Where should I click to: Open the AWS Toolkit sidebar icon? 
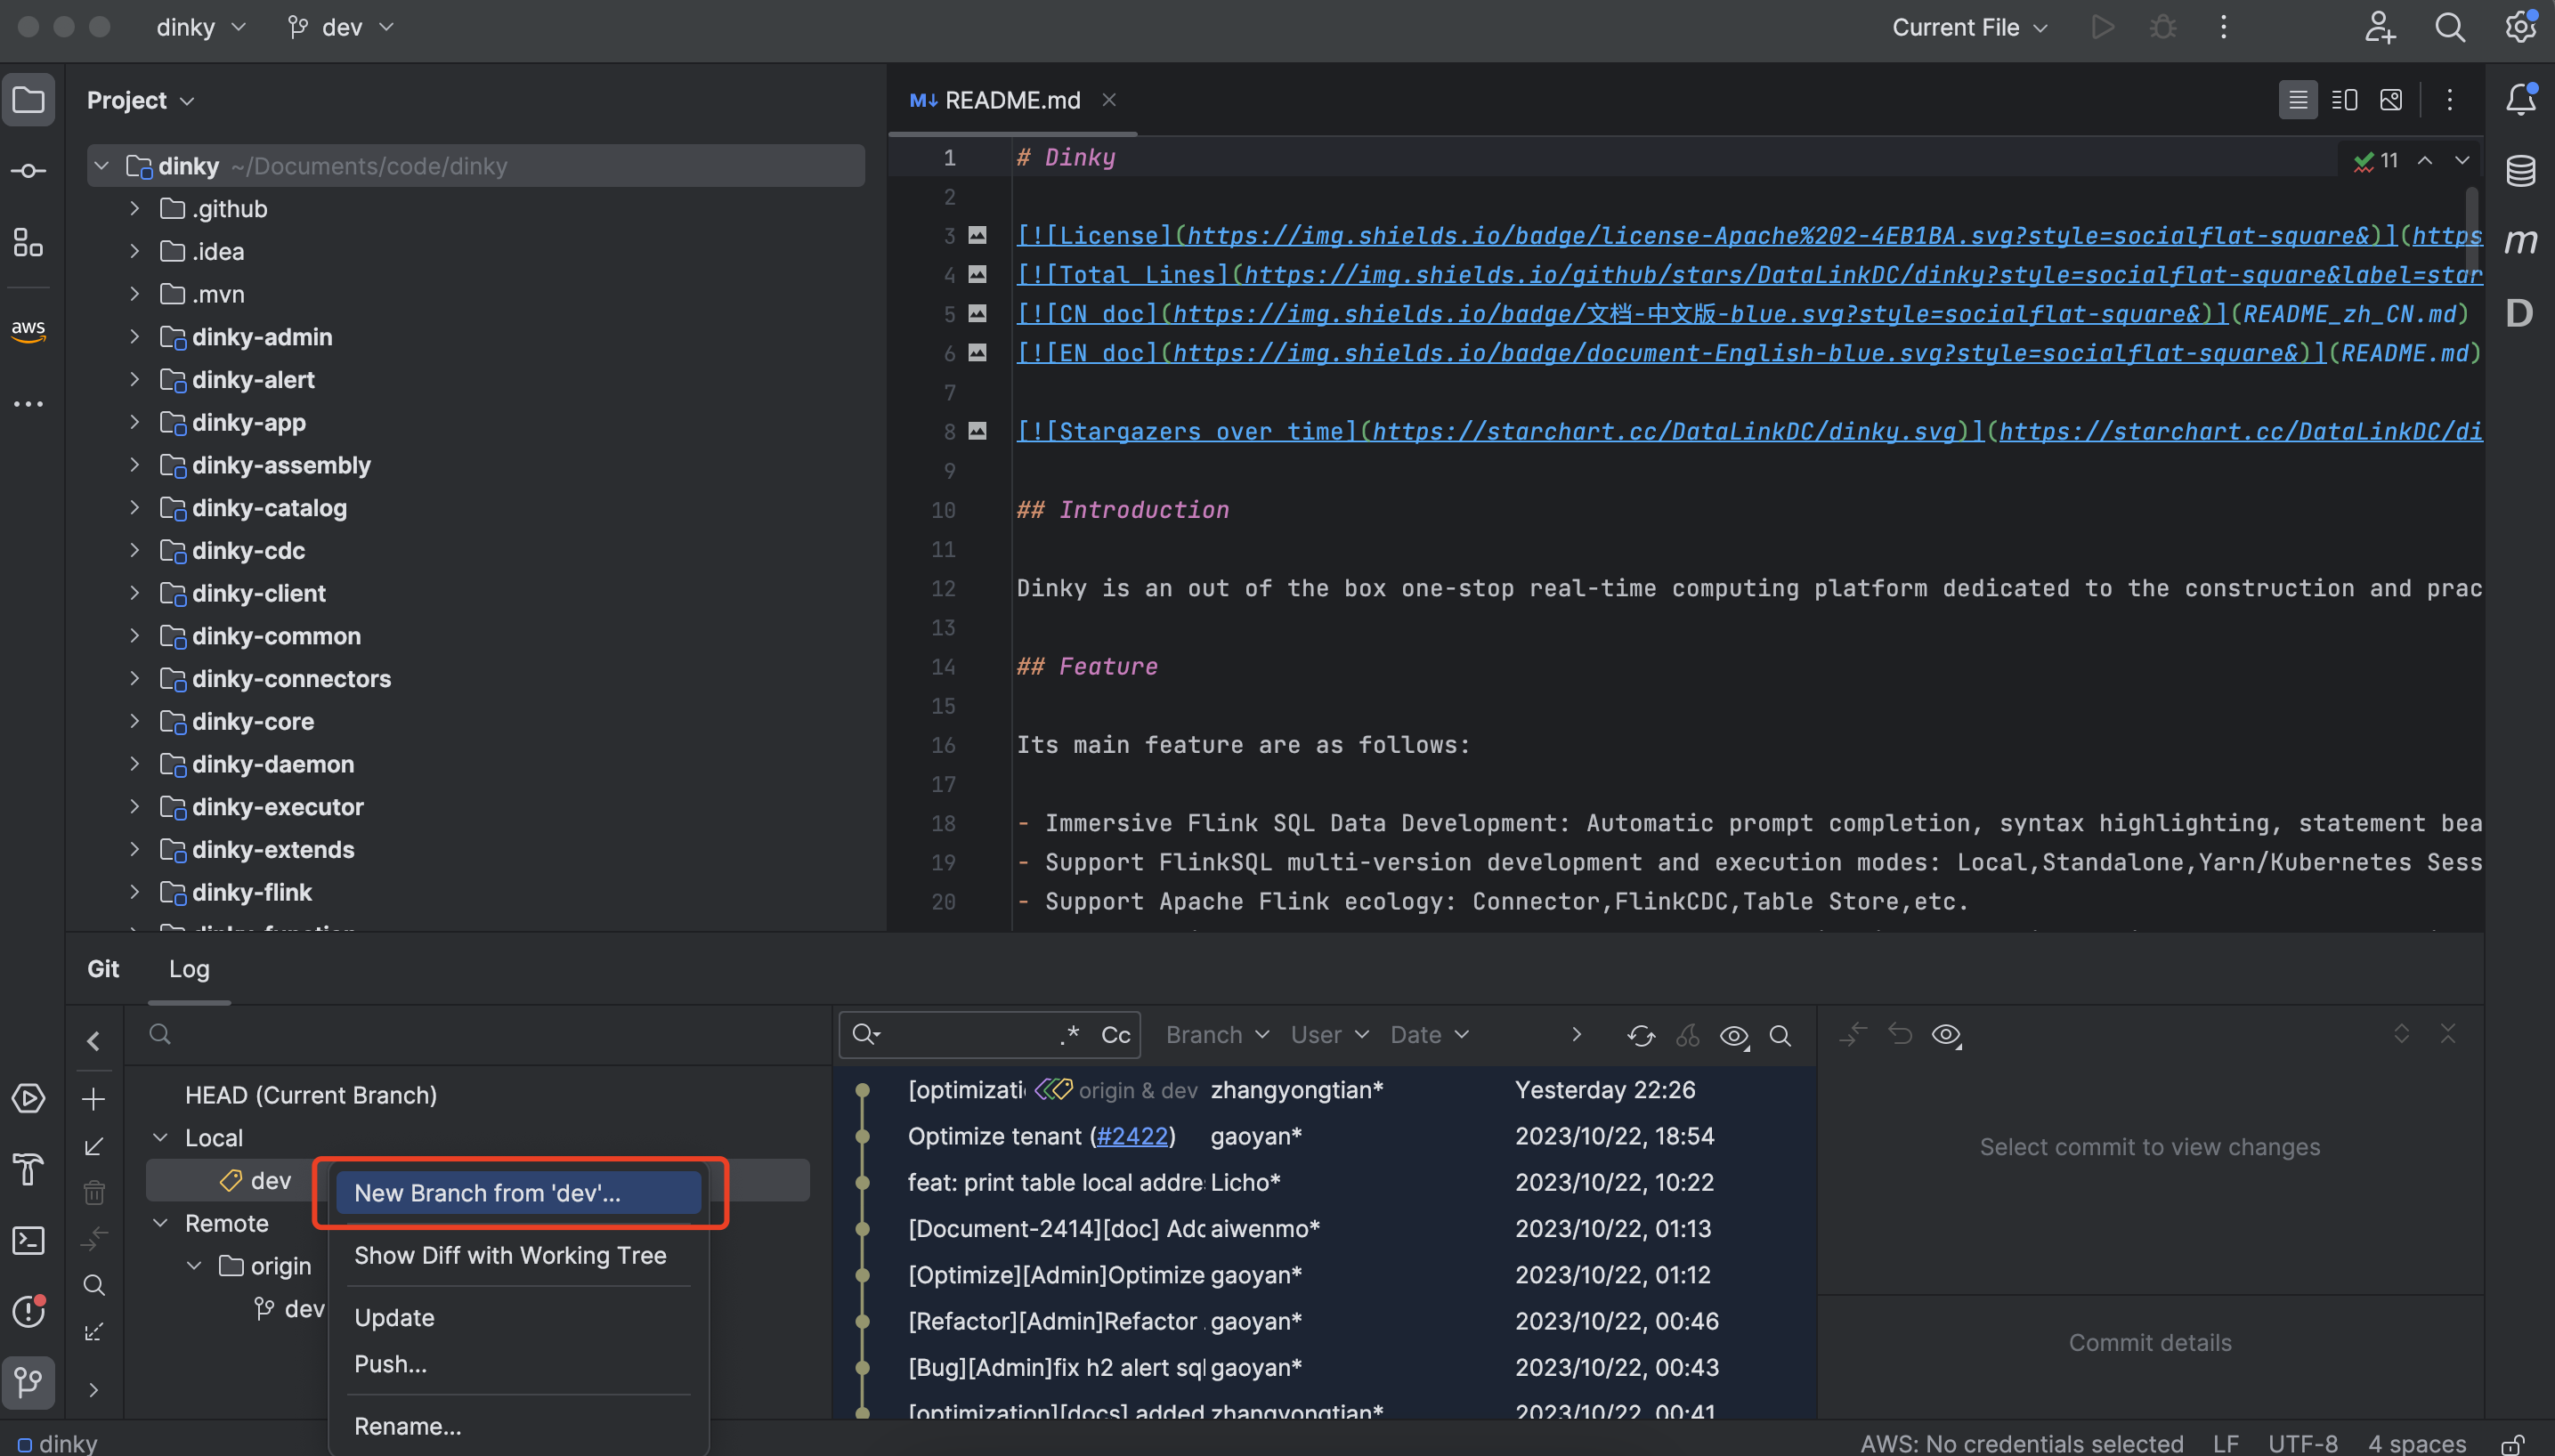point(28,330)
